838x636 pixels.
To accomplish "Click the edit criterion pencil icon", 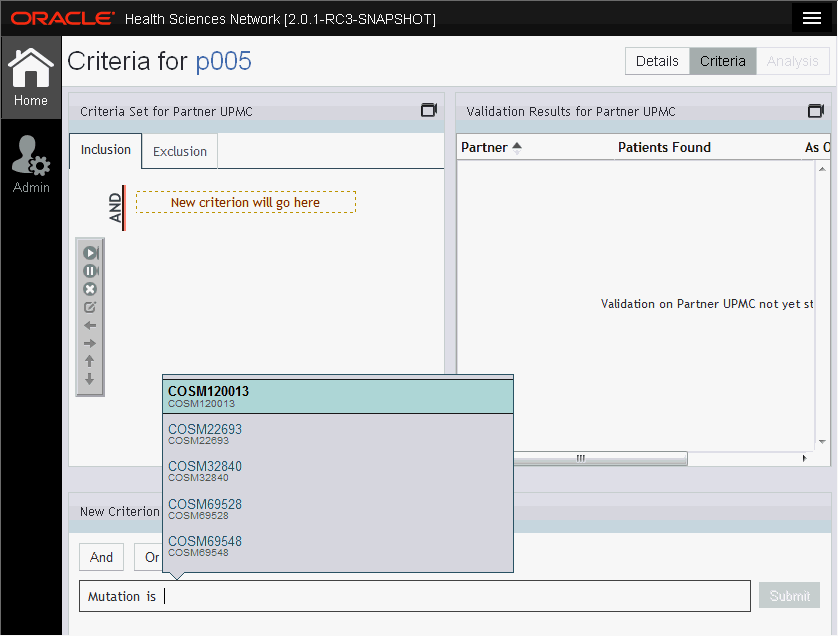I will tap(90, 307).
